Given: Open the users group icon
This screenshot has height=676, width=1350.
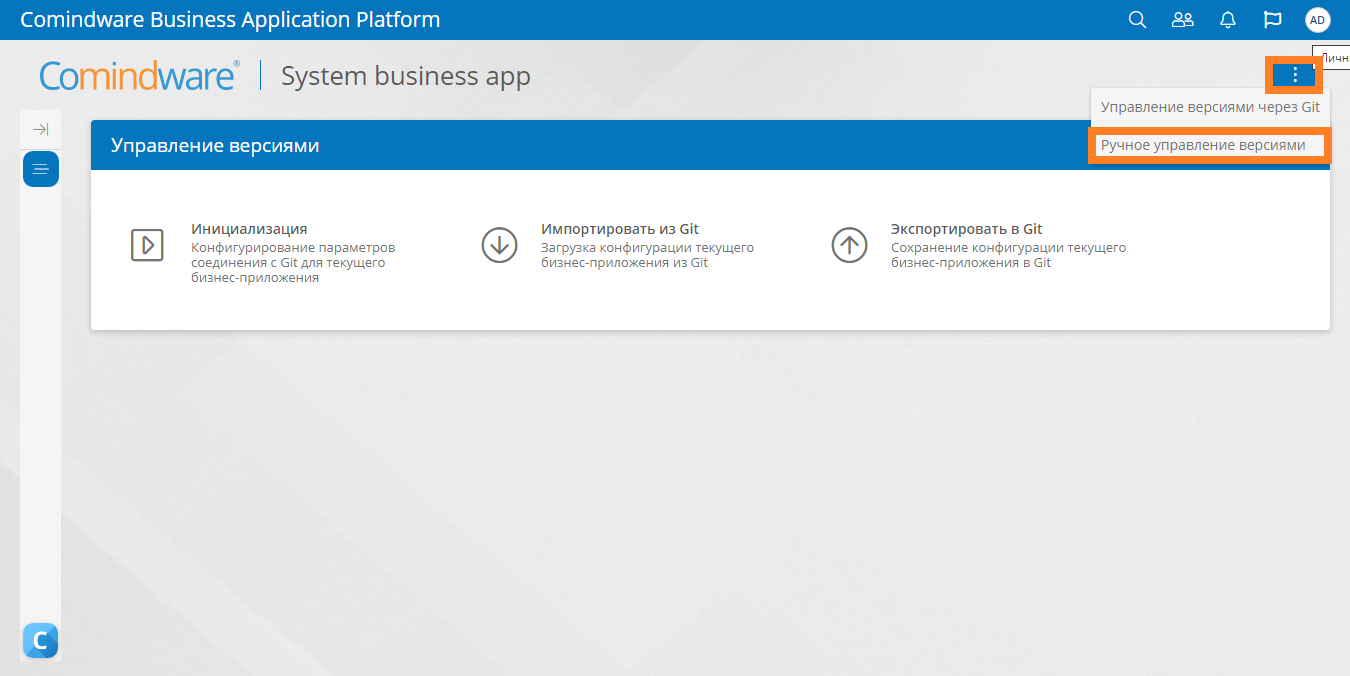Looking at the screenshot, I should (x=1183, y=20).
